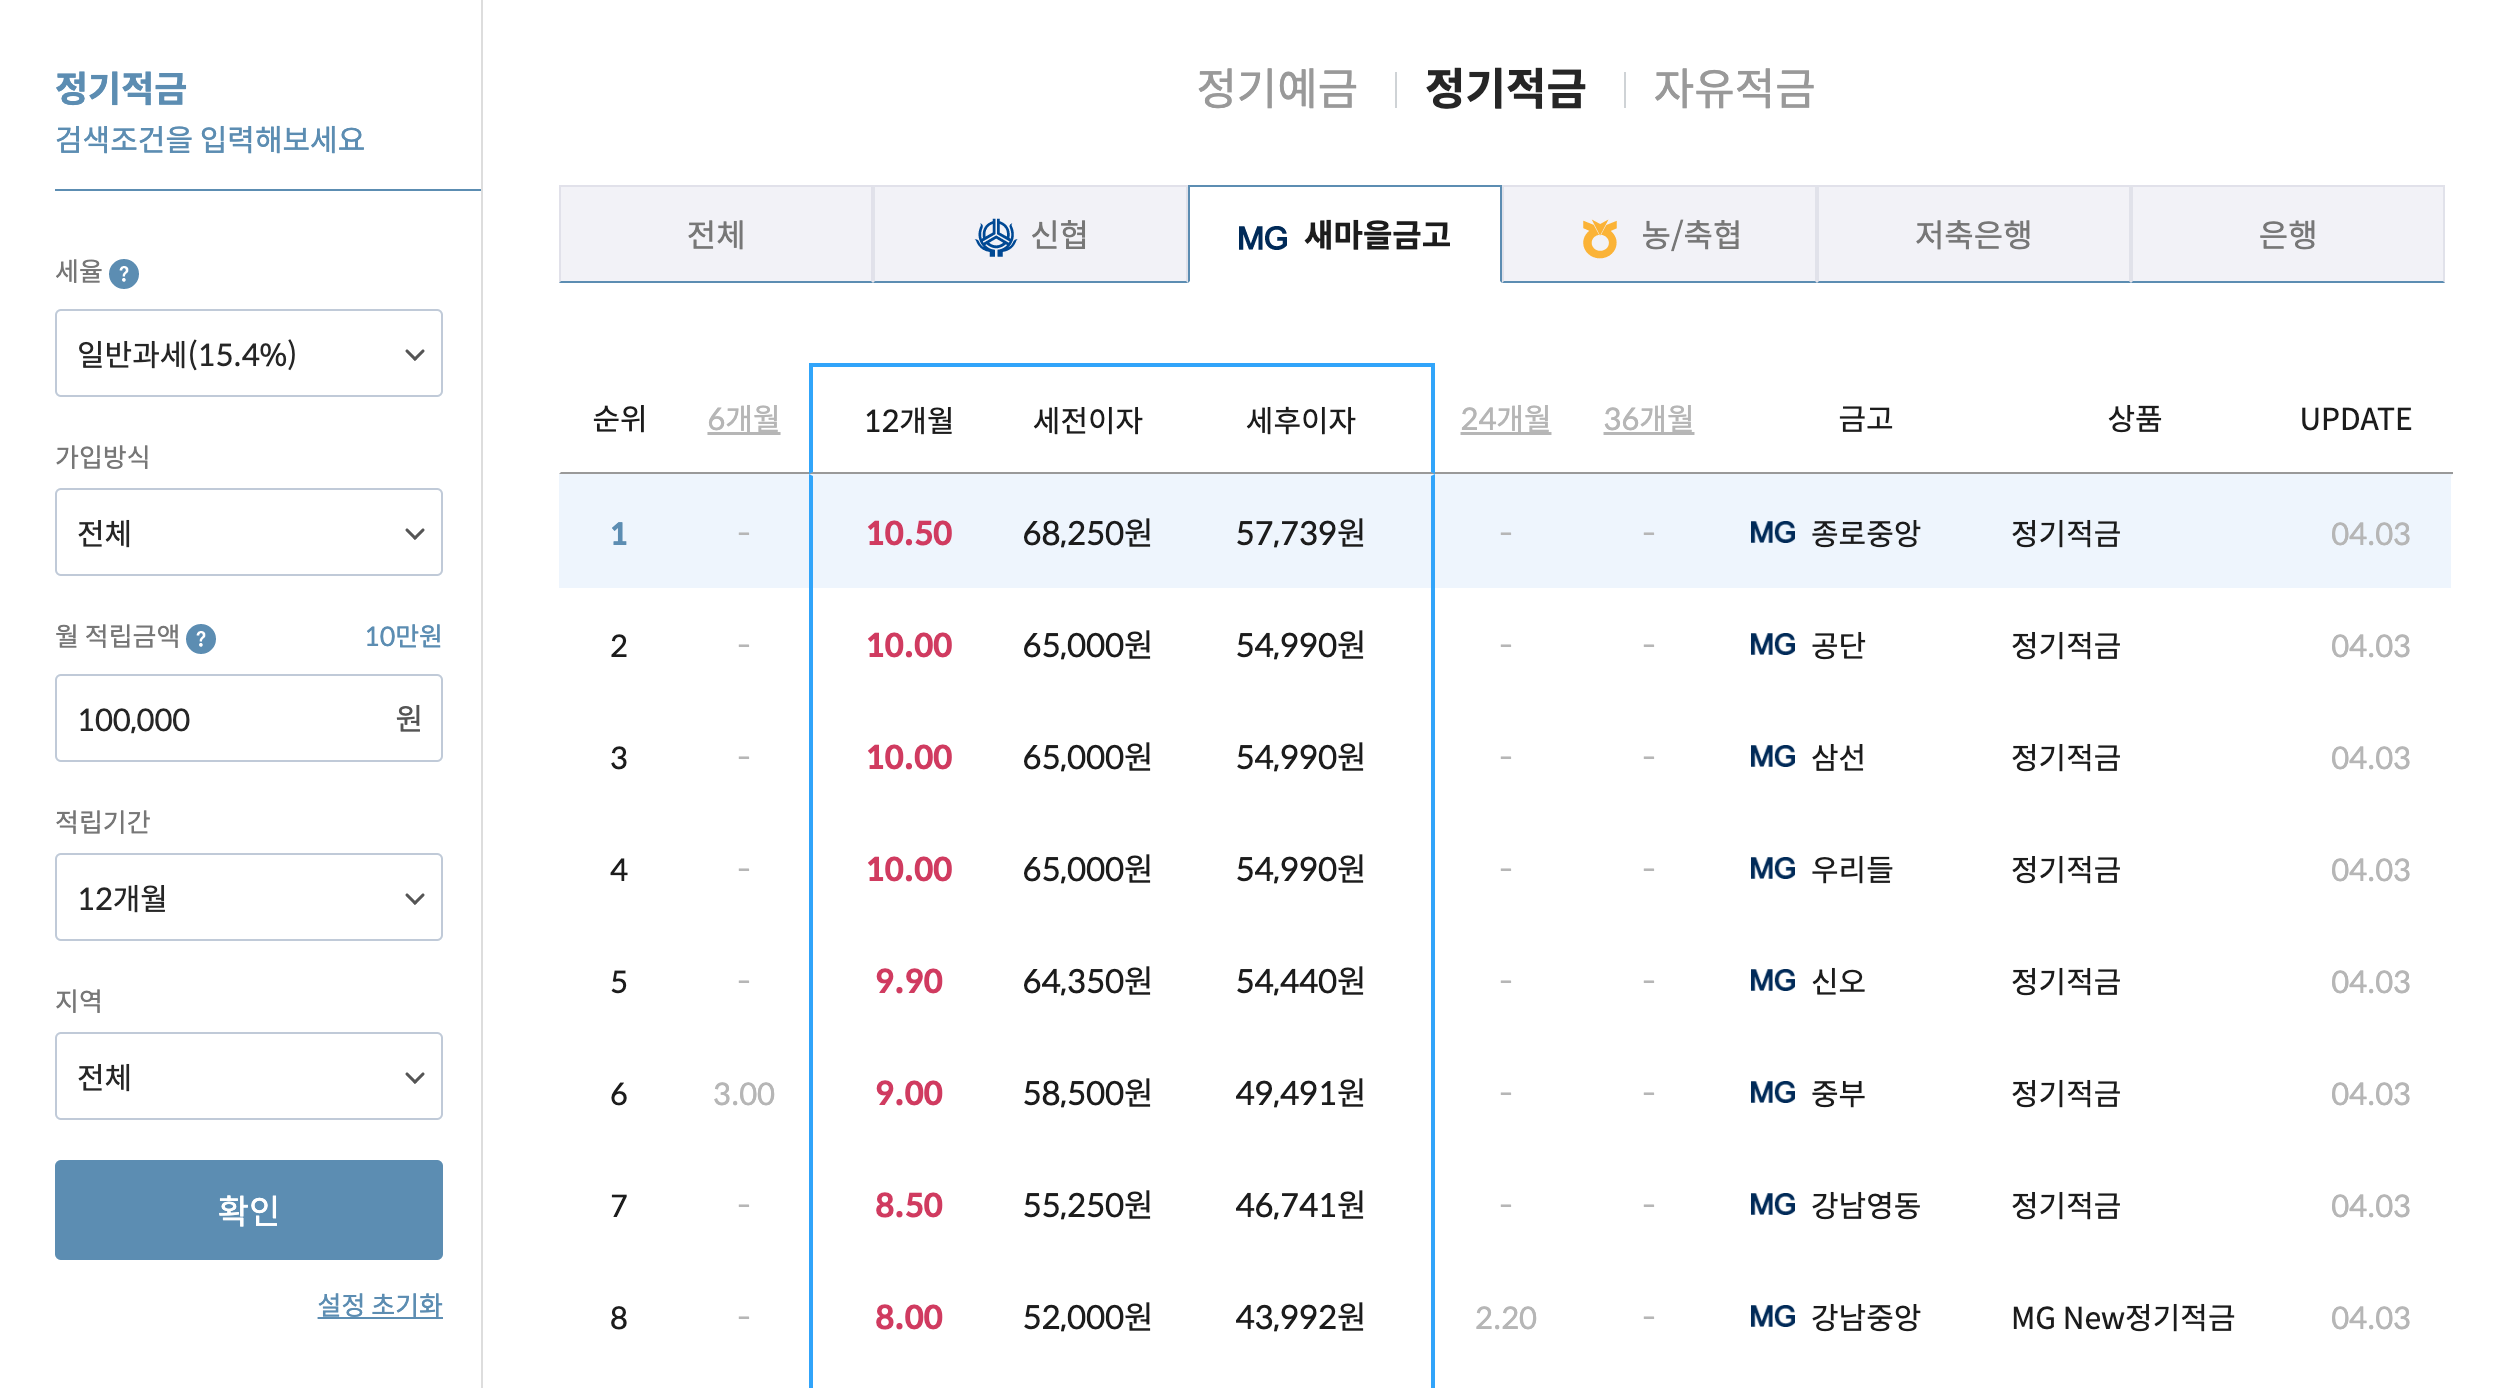Sort results by the 24개월 column

1506,421
